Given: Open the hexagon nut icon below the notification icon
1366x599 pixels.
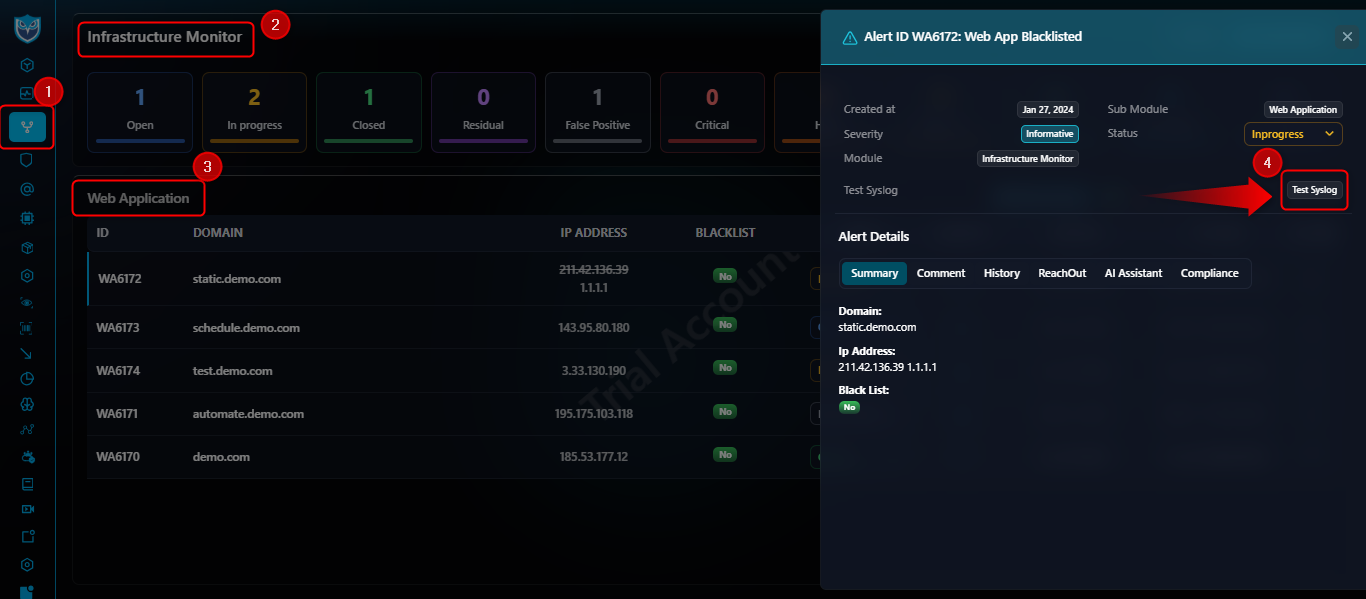Looking at the screenshot, I should 27,565.
